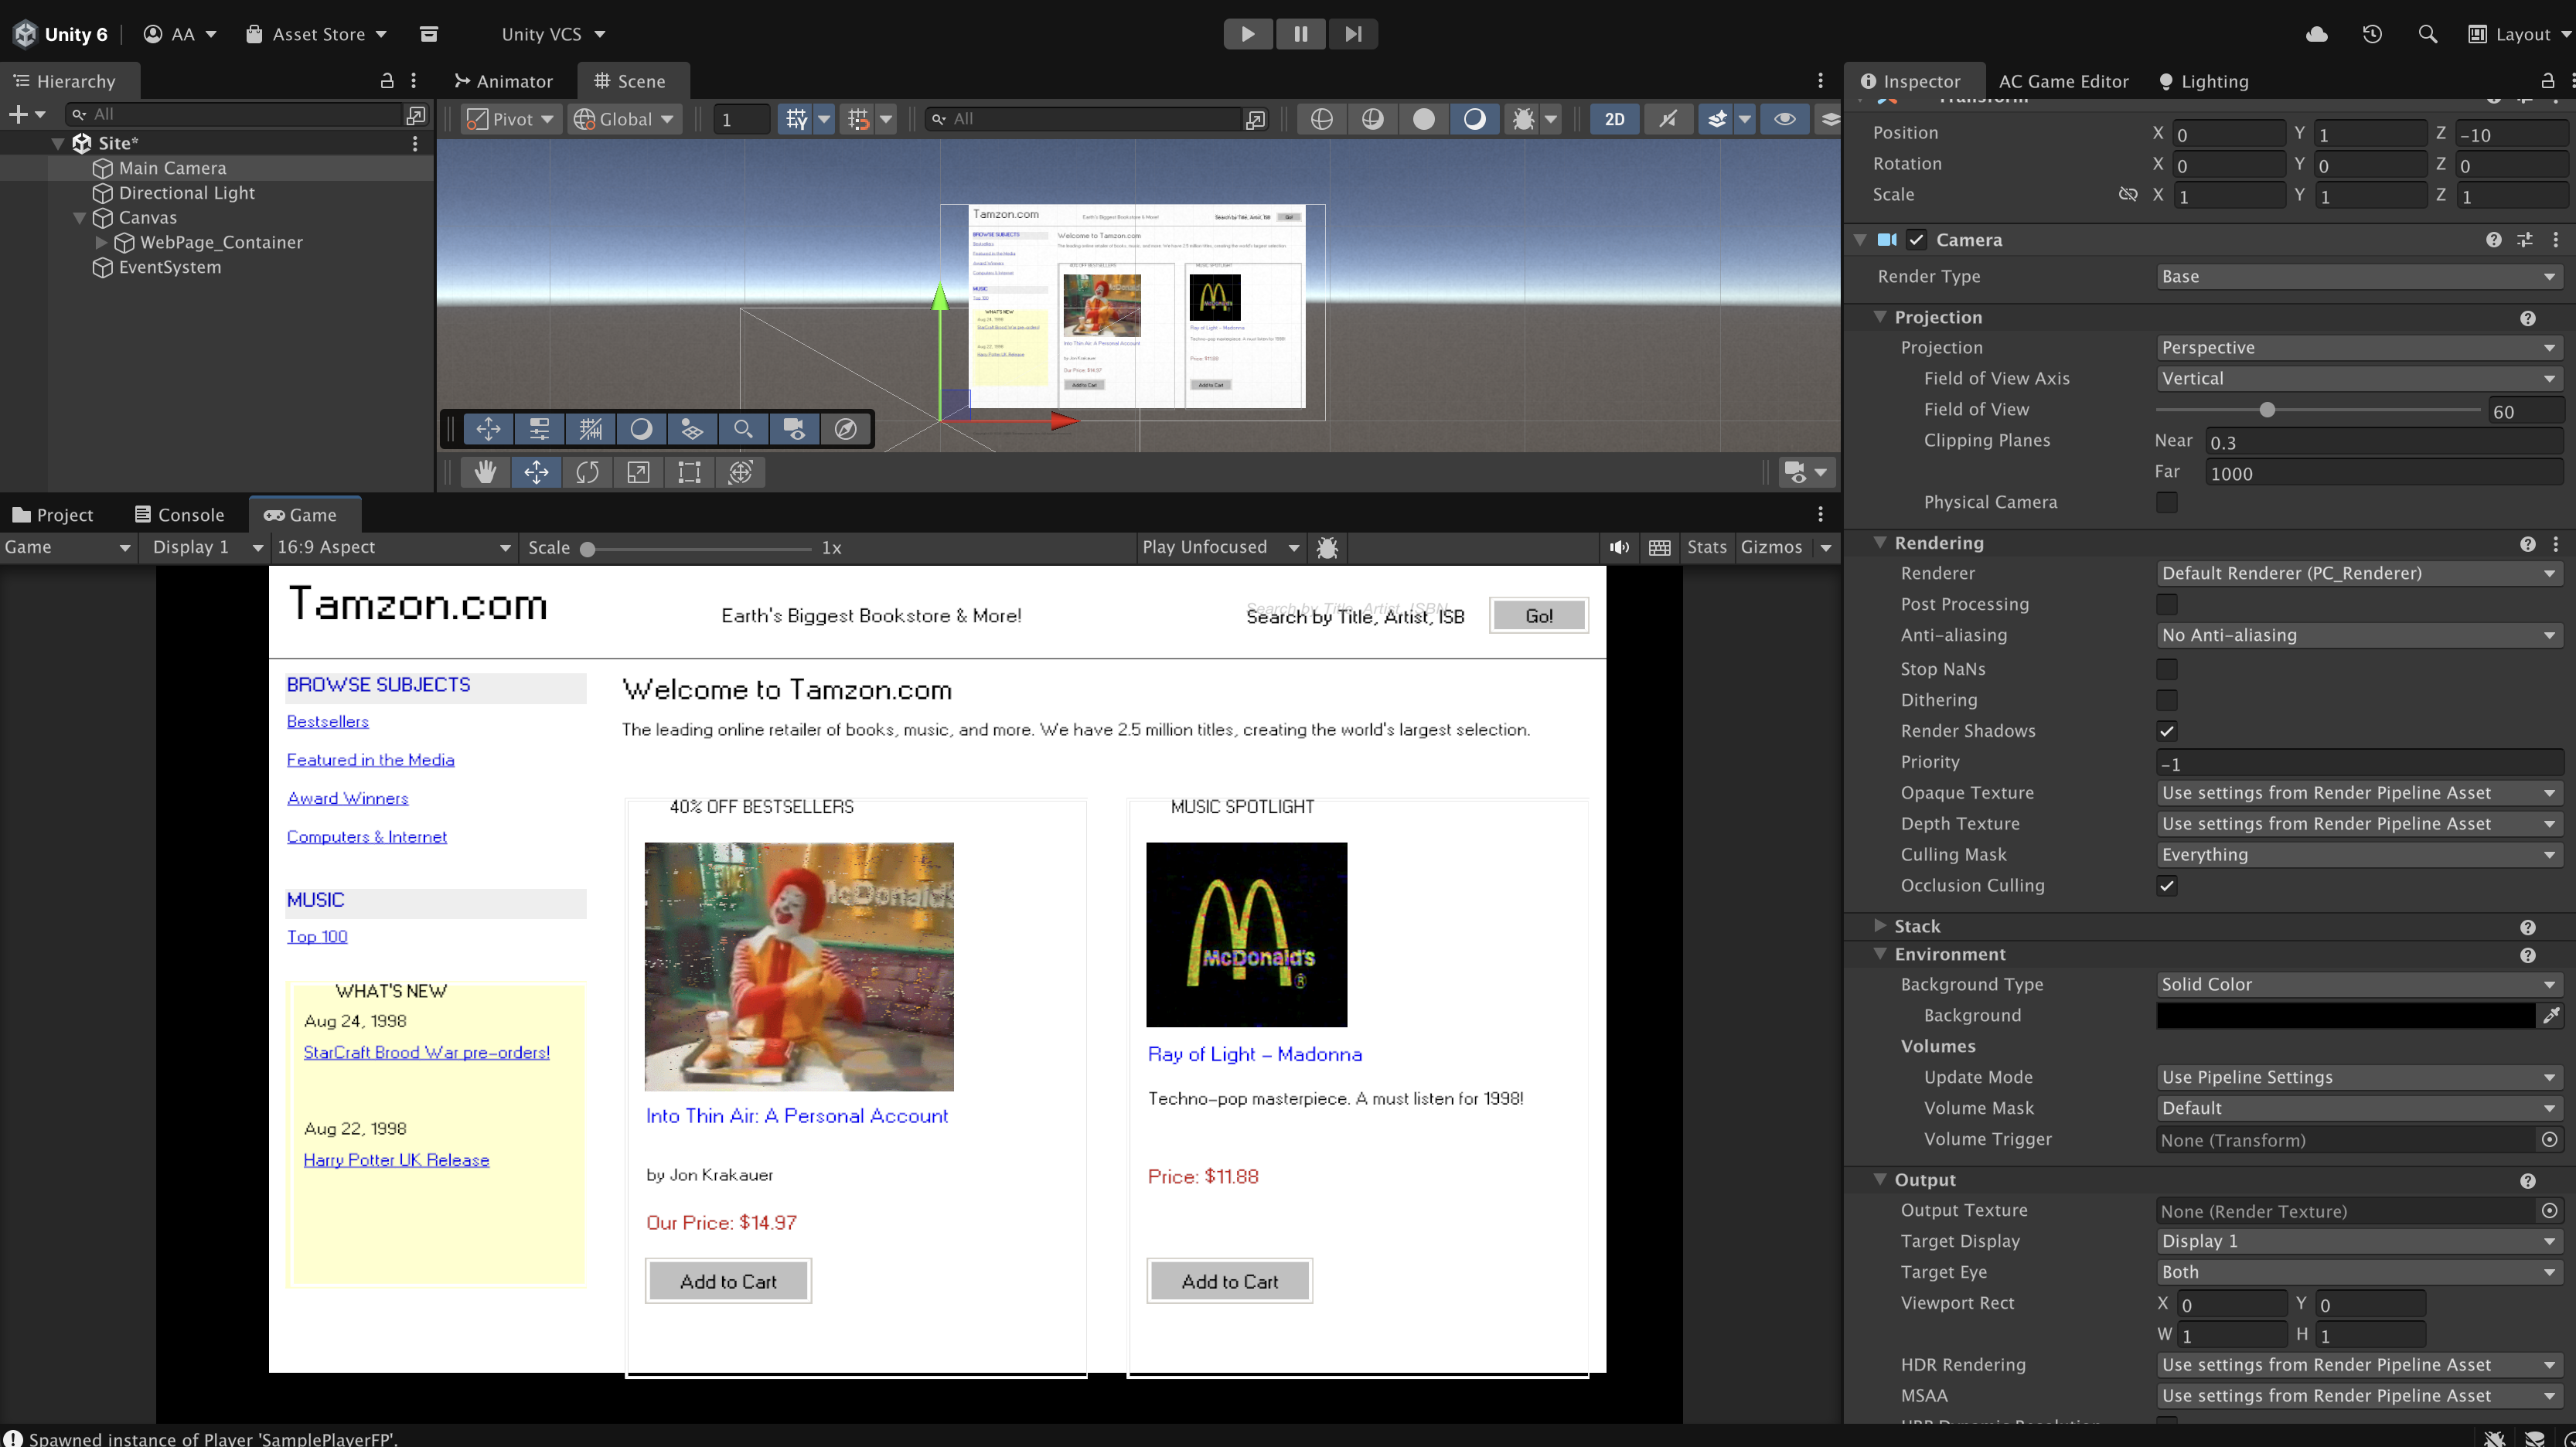Click the Gizmos button in Game view
2576x1447 pixels.
pos(1771,547)
